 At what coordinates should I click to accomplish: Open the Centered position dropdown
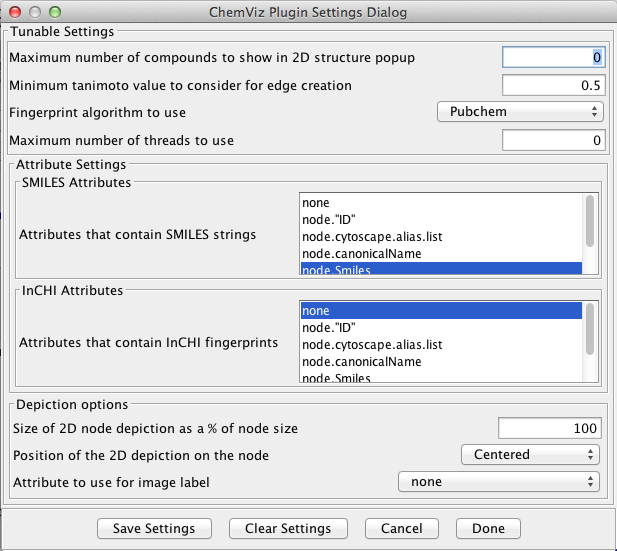pos(530,455)
